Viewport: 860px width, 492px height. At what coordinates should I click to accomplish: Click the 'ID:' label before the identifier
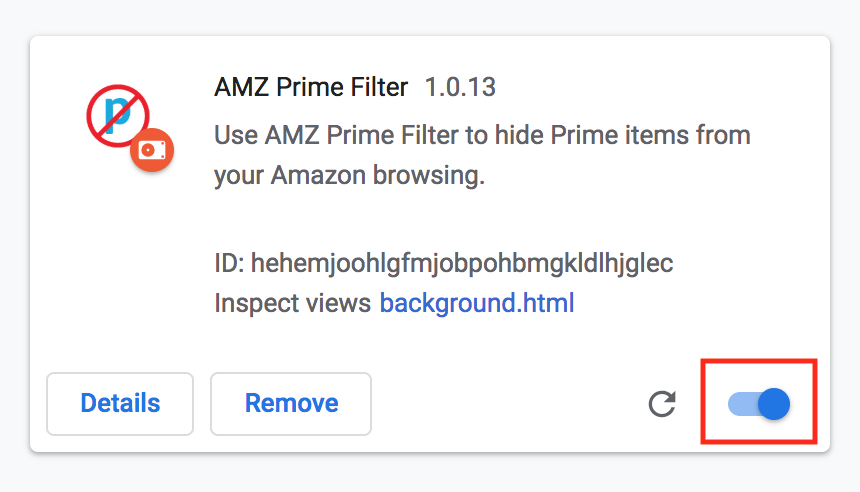(x=229, y=263)
